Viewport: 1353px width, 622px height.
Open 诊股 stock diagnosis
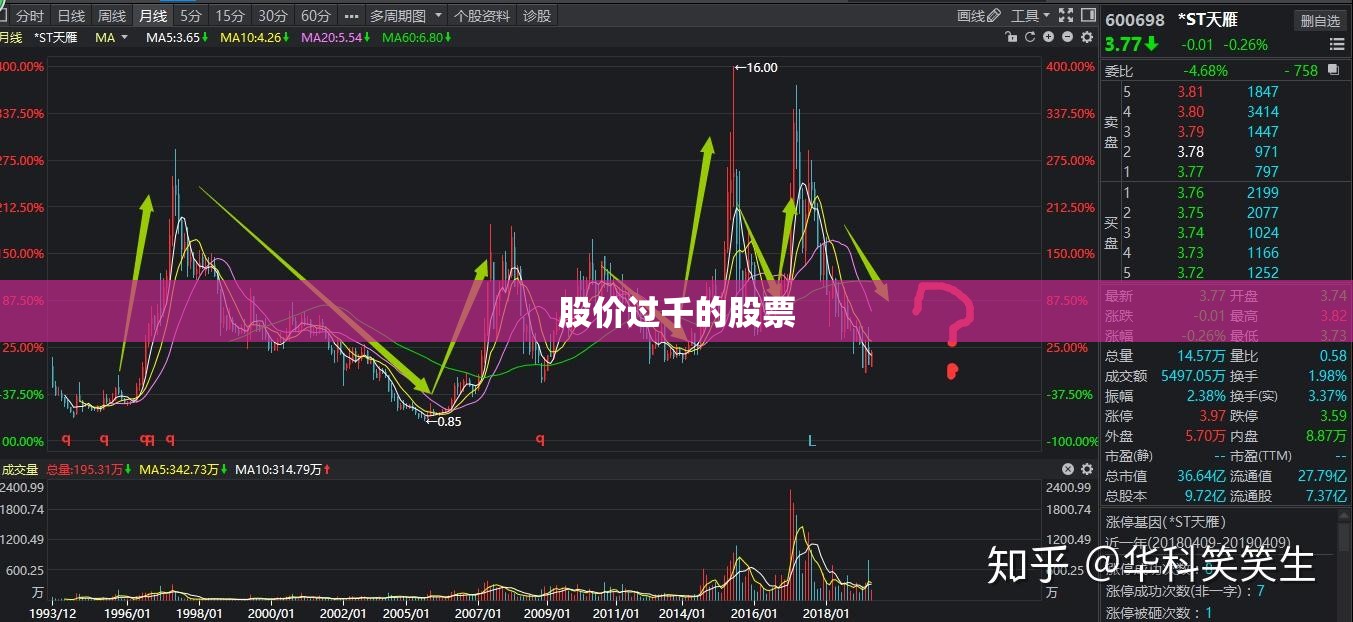[537, 16]
